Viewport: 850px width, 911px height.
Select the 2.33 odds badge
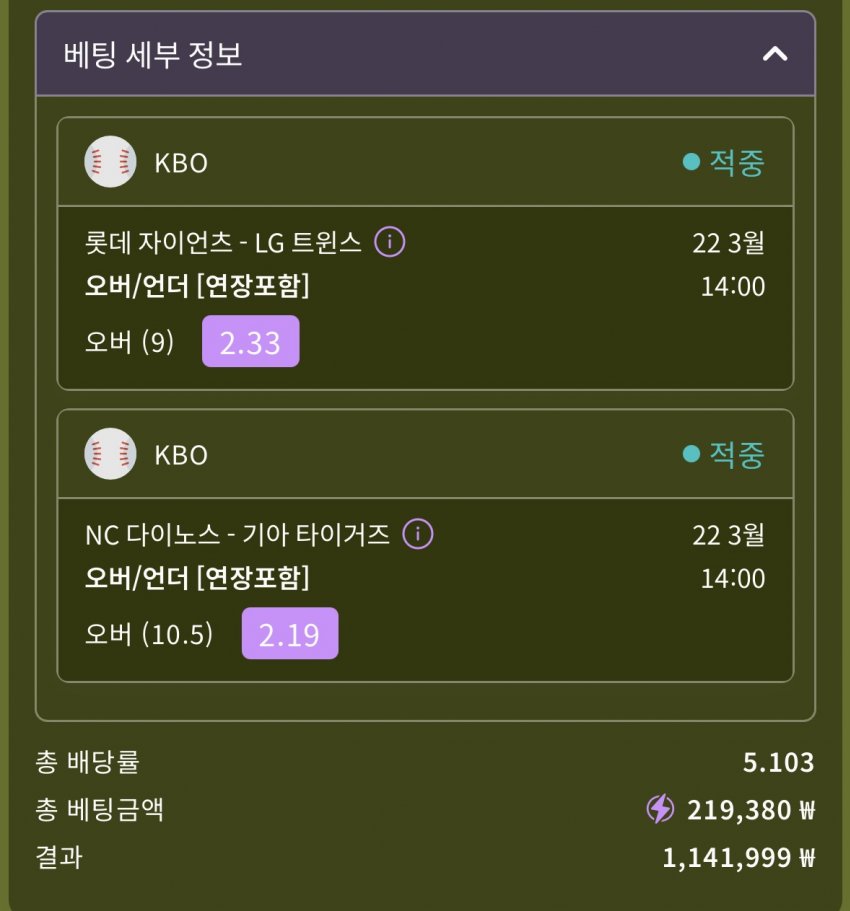tap(250, 342)
